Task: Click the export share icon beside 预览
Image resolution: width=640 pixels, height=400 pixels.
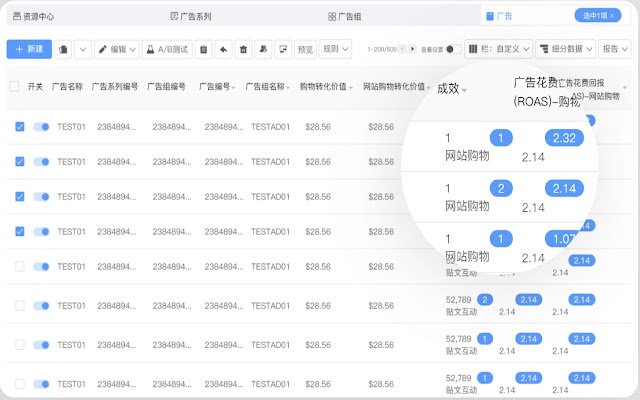Action: click(x=283, y=49)
